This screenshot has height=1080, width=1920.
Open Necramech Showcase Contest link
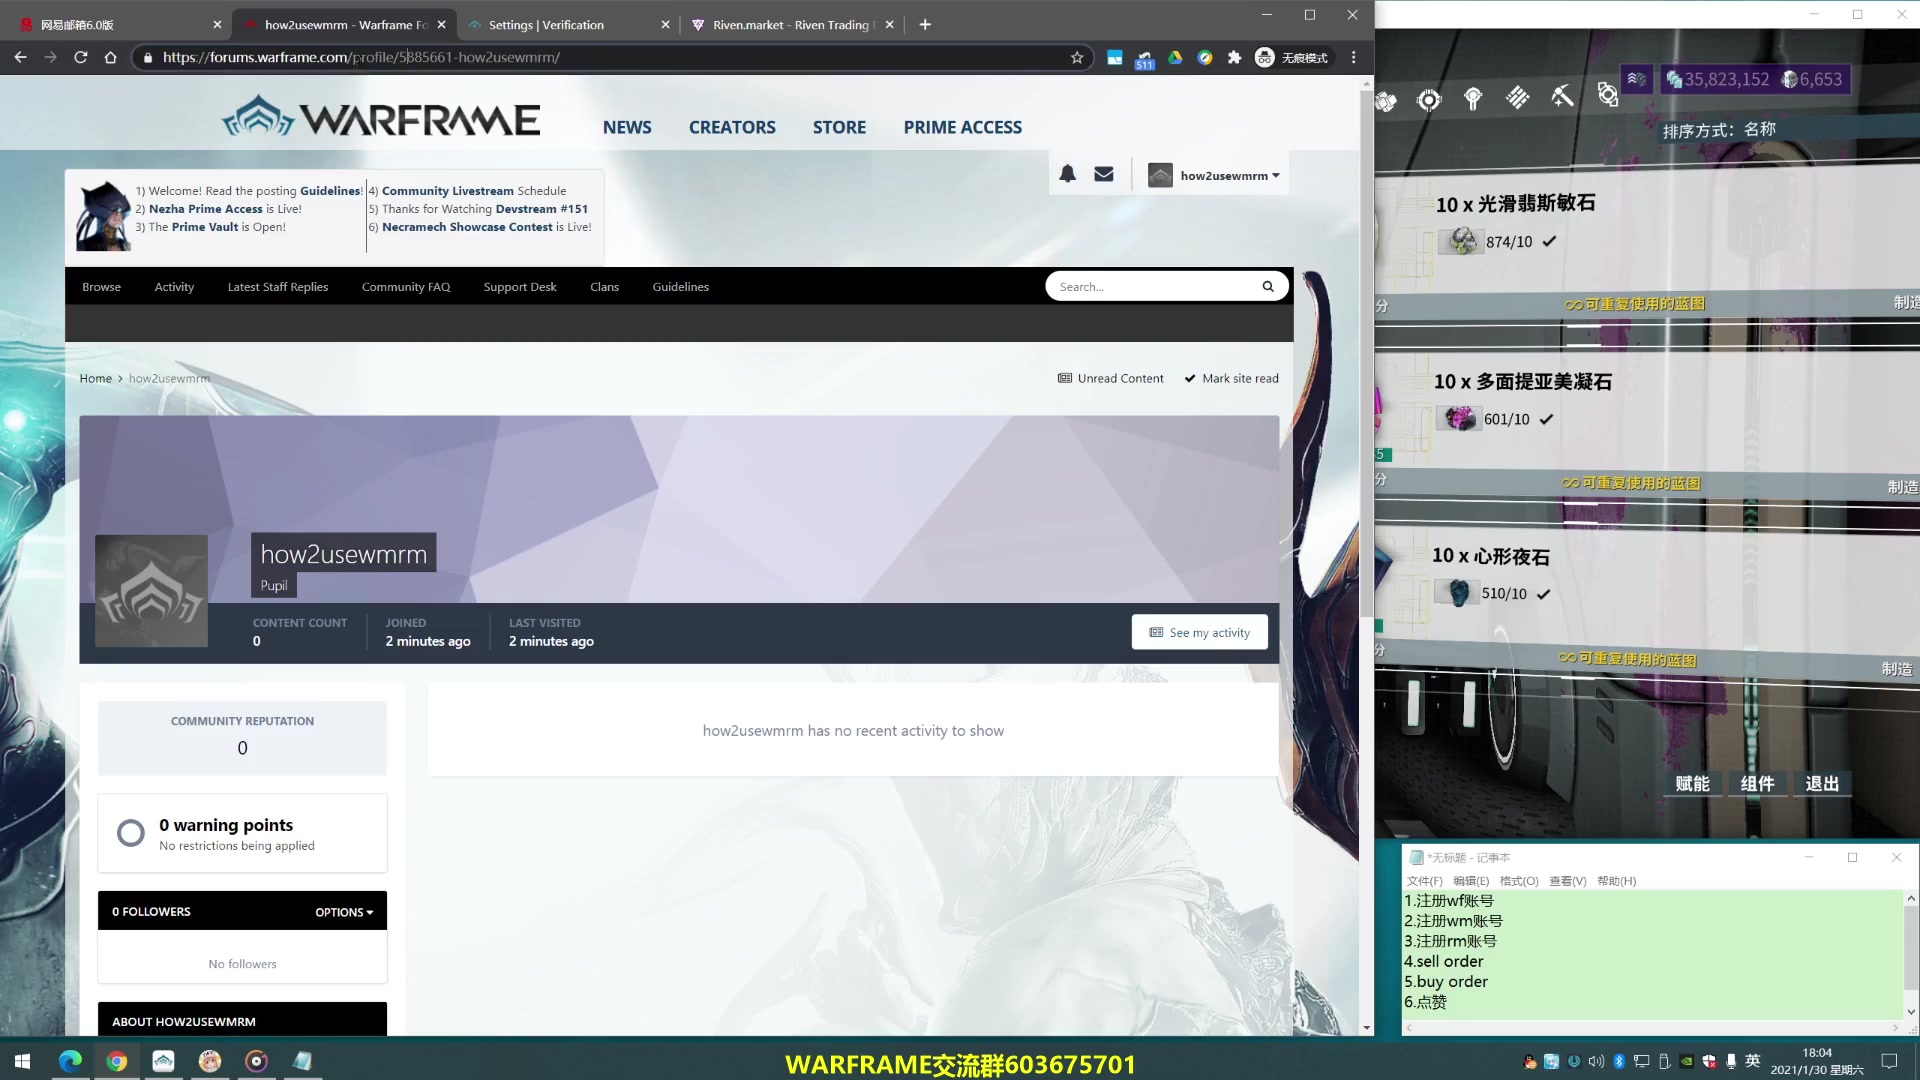[467, 227]
